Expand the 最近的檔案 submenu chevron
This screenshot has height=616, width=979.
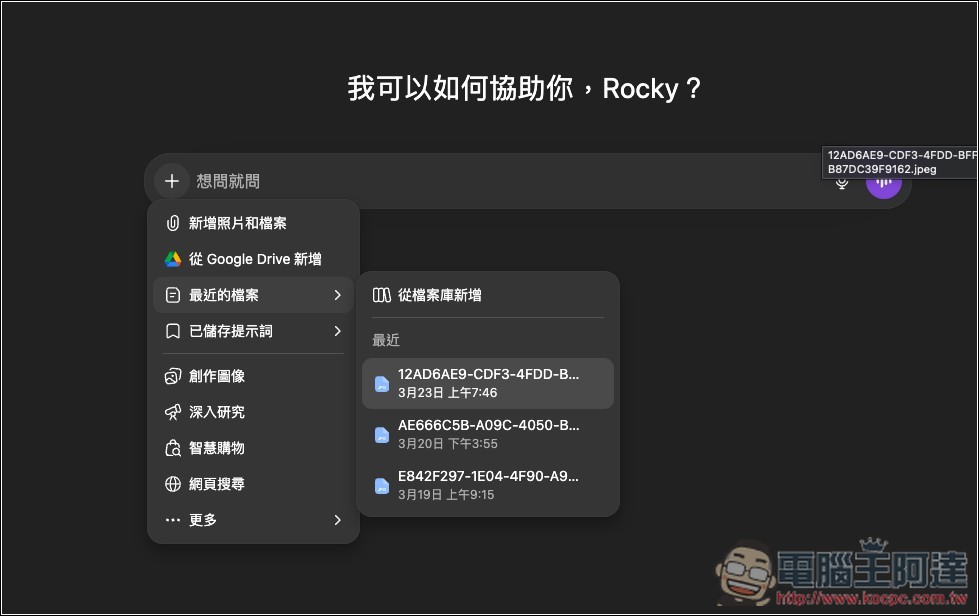pyautogui.click(x=337, y=295)
